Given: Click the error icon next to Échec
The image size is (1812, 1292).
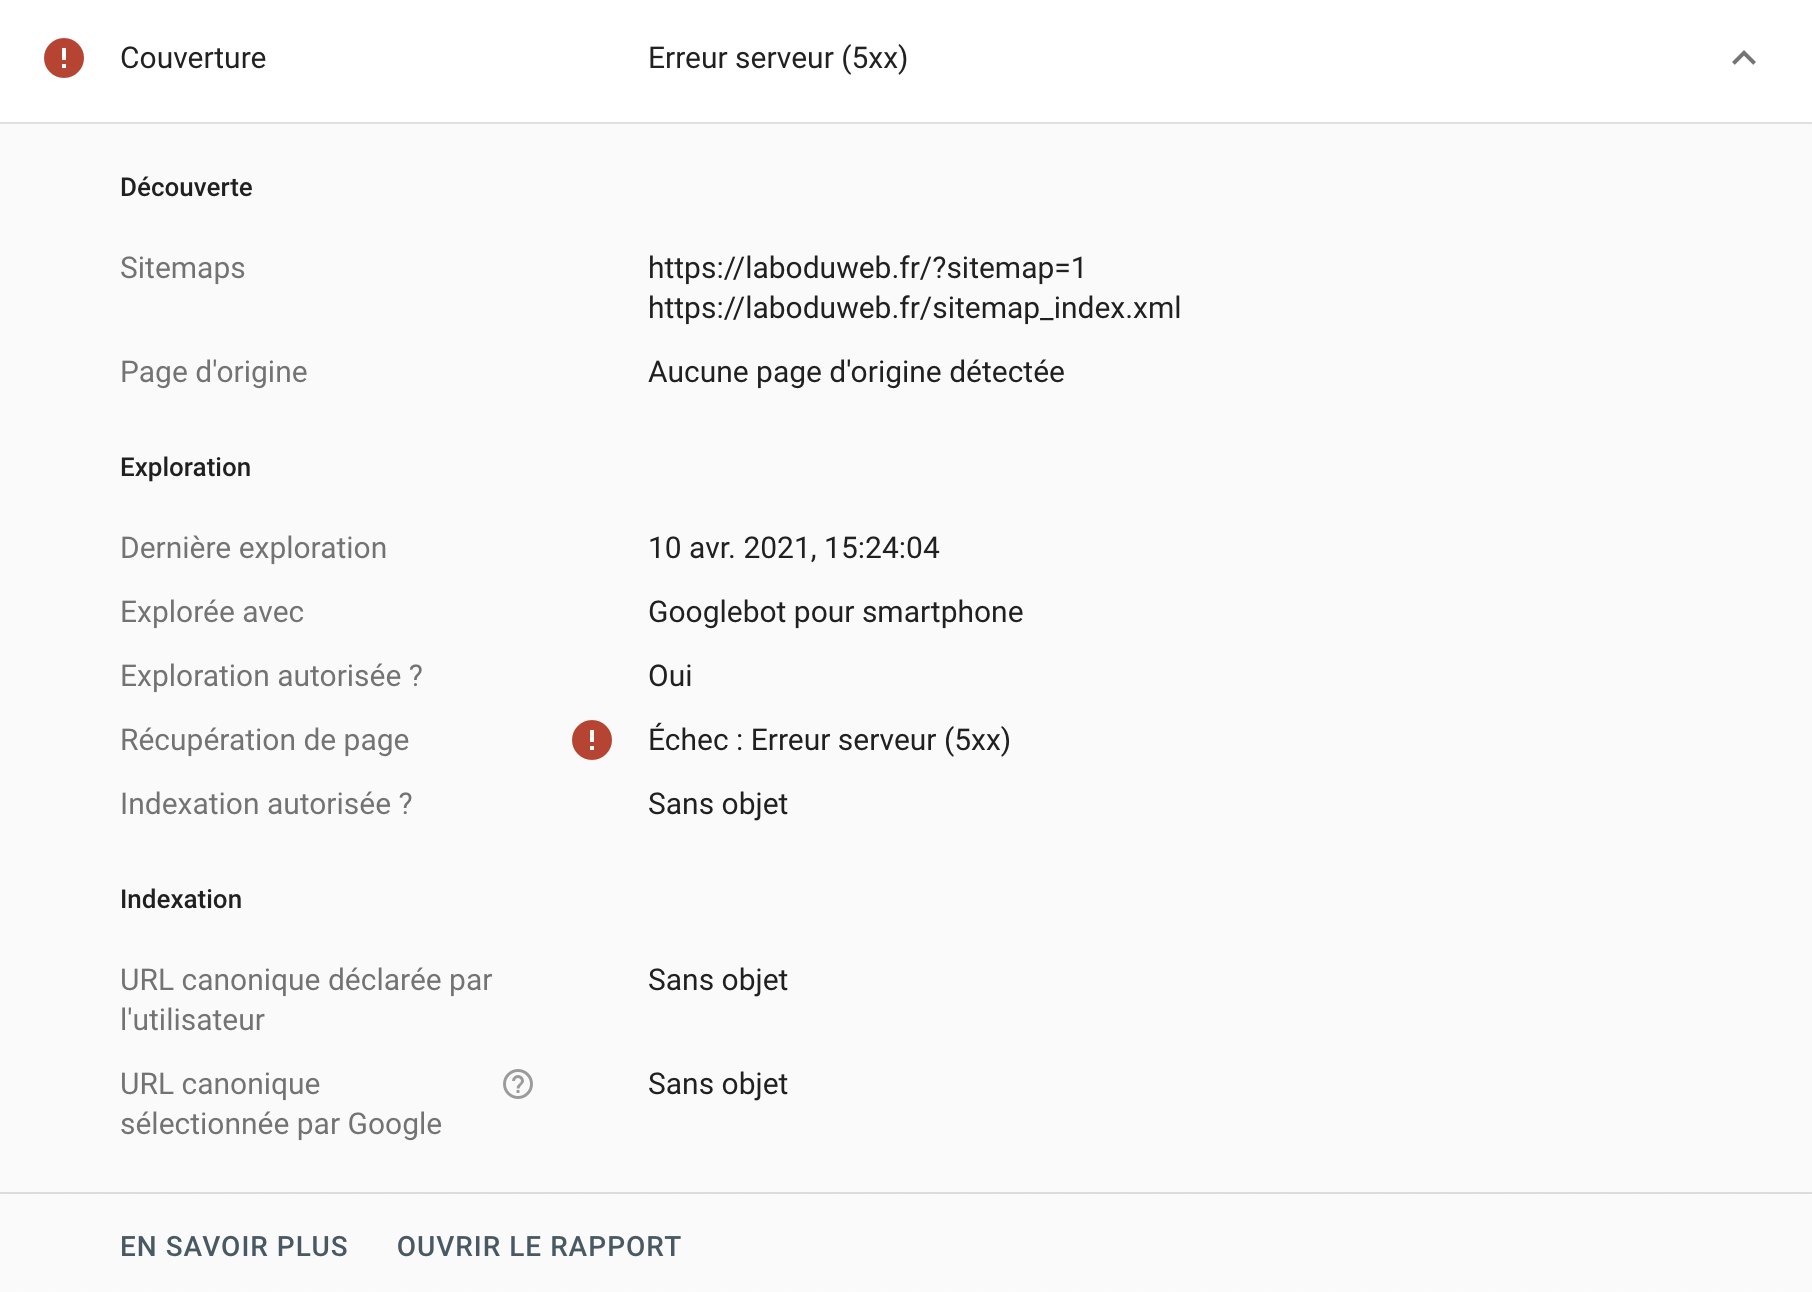Looking at the screenshot, I should [591, 740].
